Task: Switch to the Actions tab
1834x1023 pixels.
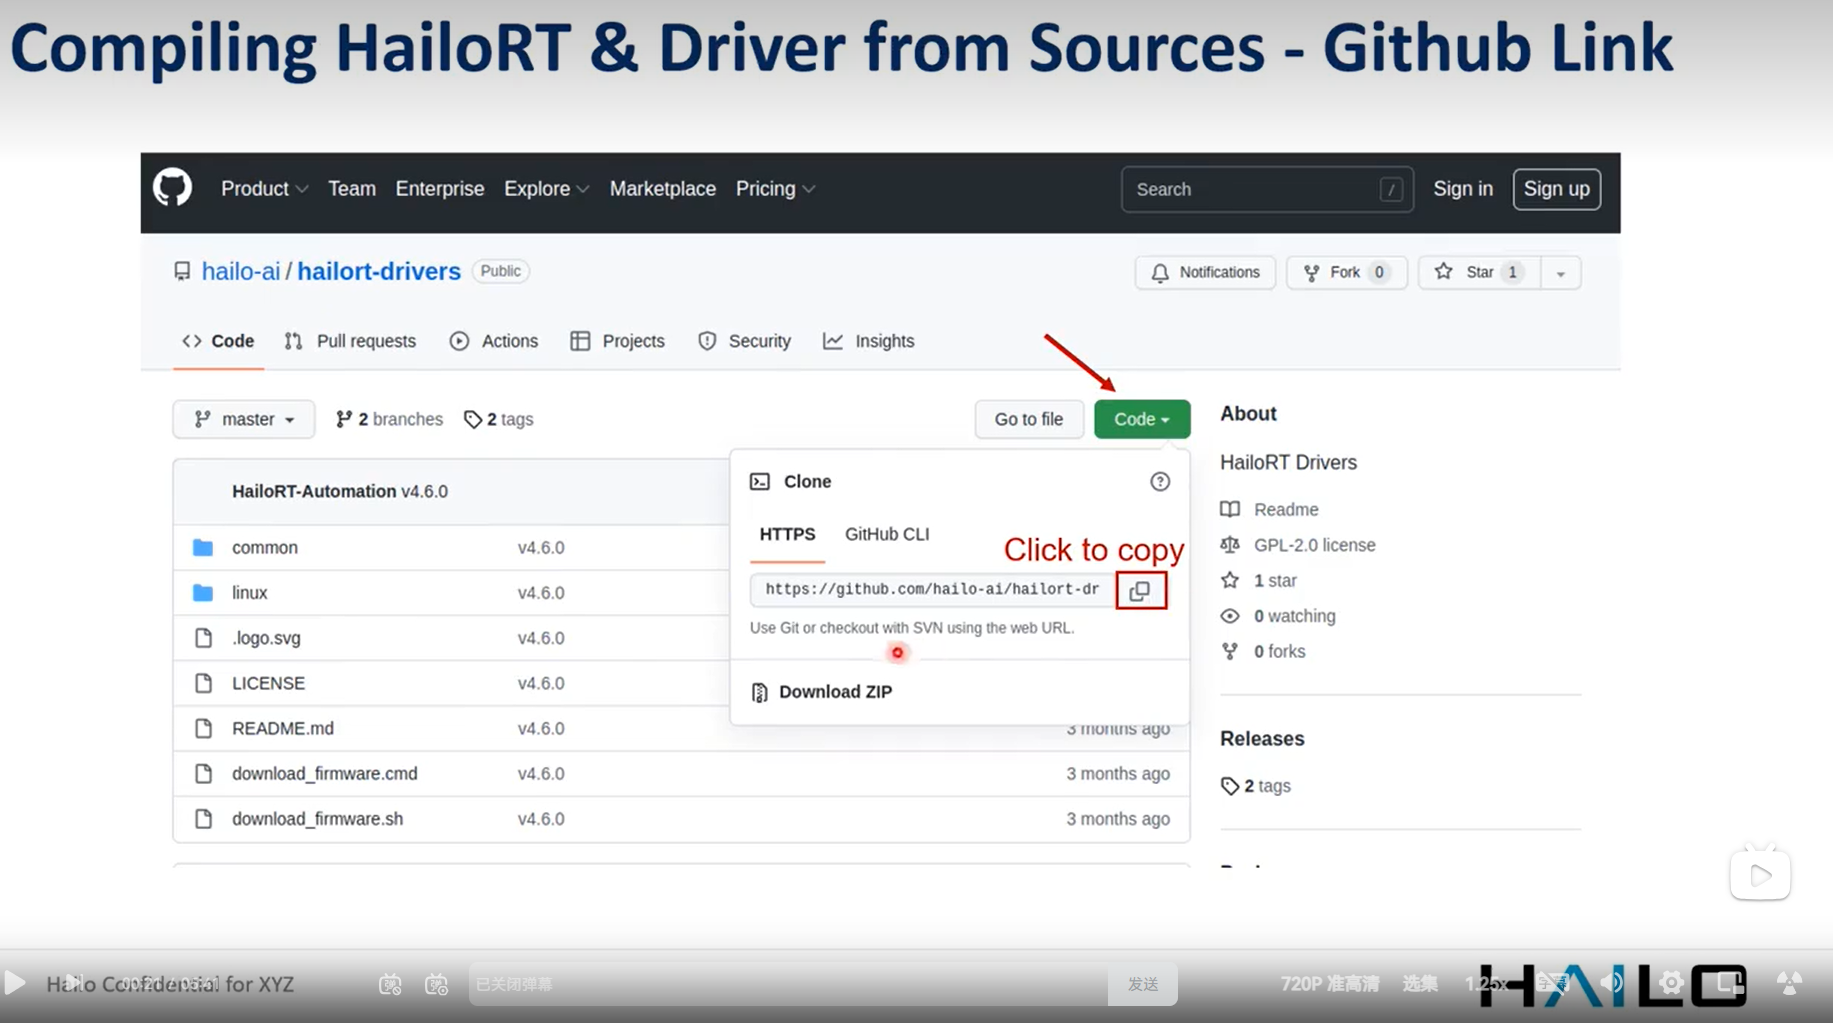Action: point(494,341)
